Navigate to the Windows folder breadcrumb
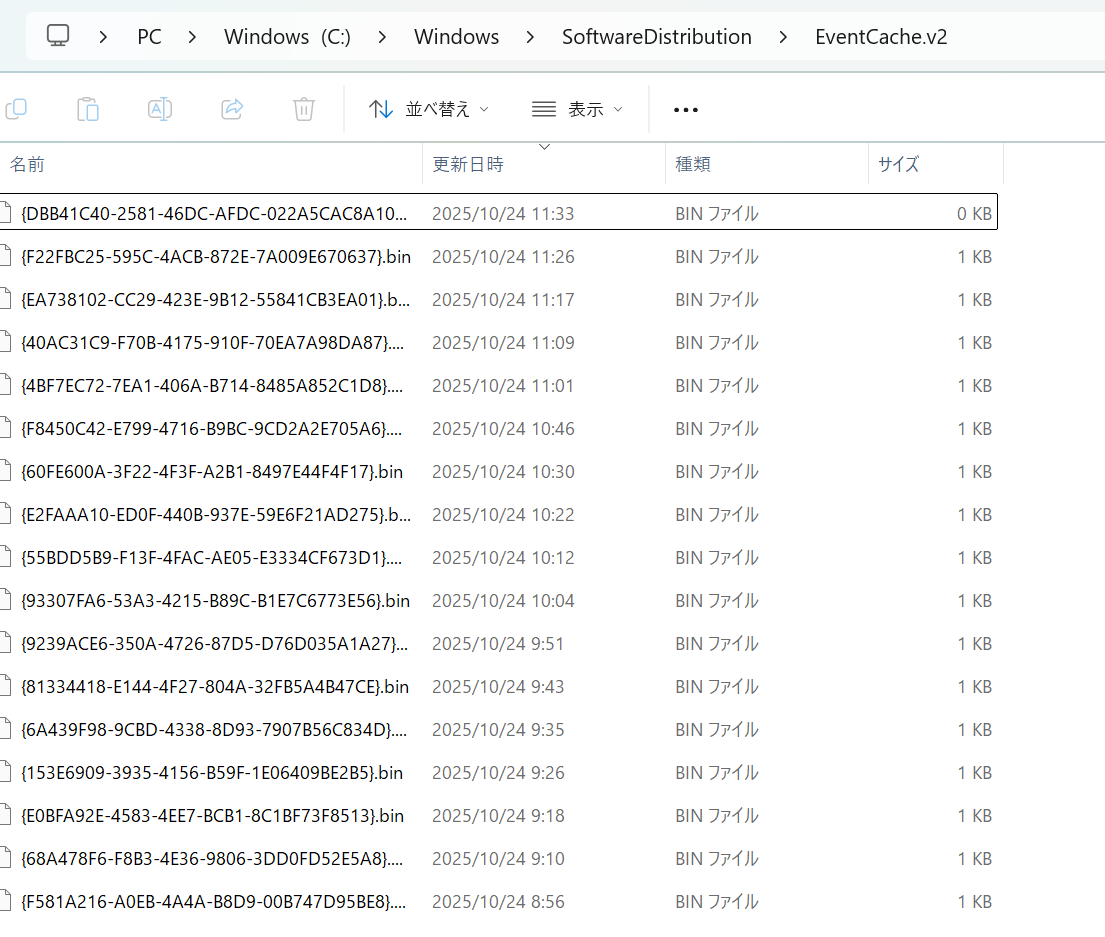This screenshot has height=937, width=1105. point(457,37)
